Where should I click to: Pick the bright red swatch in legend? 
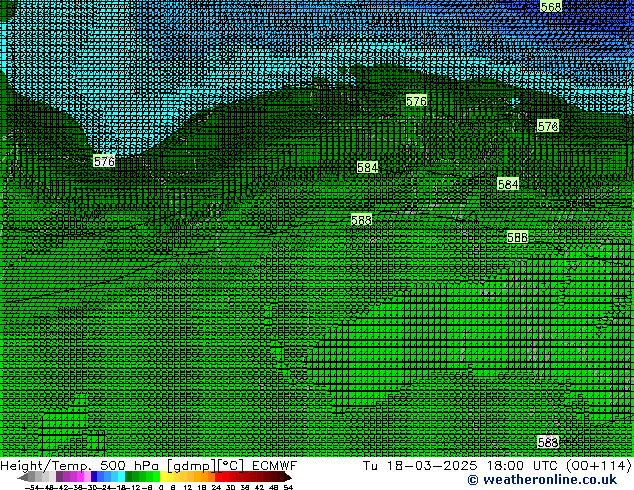[218, 477]
